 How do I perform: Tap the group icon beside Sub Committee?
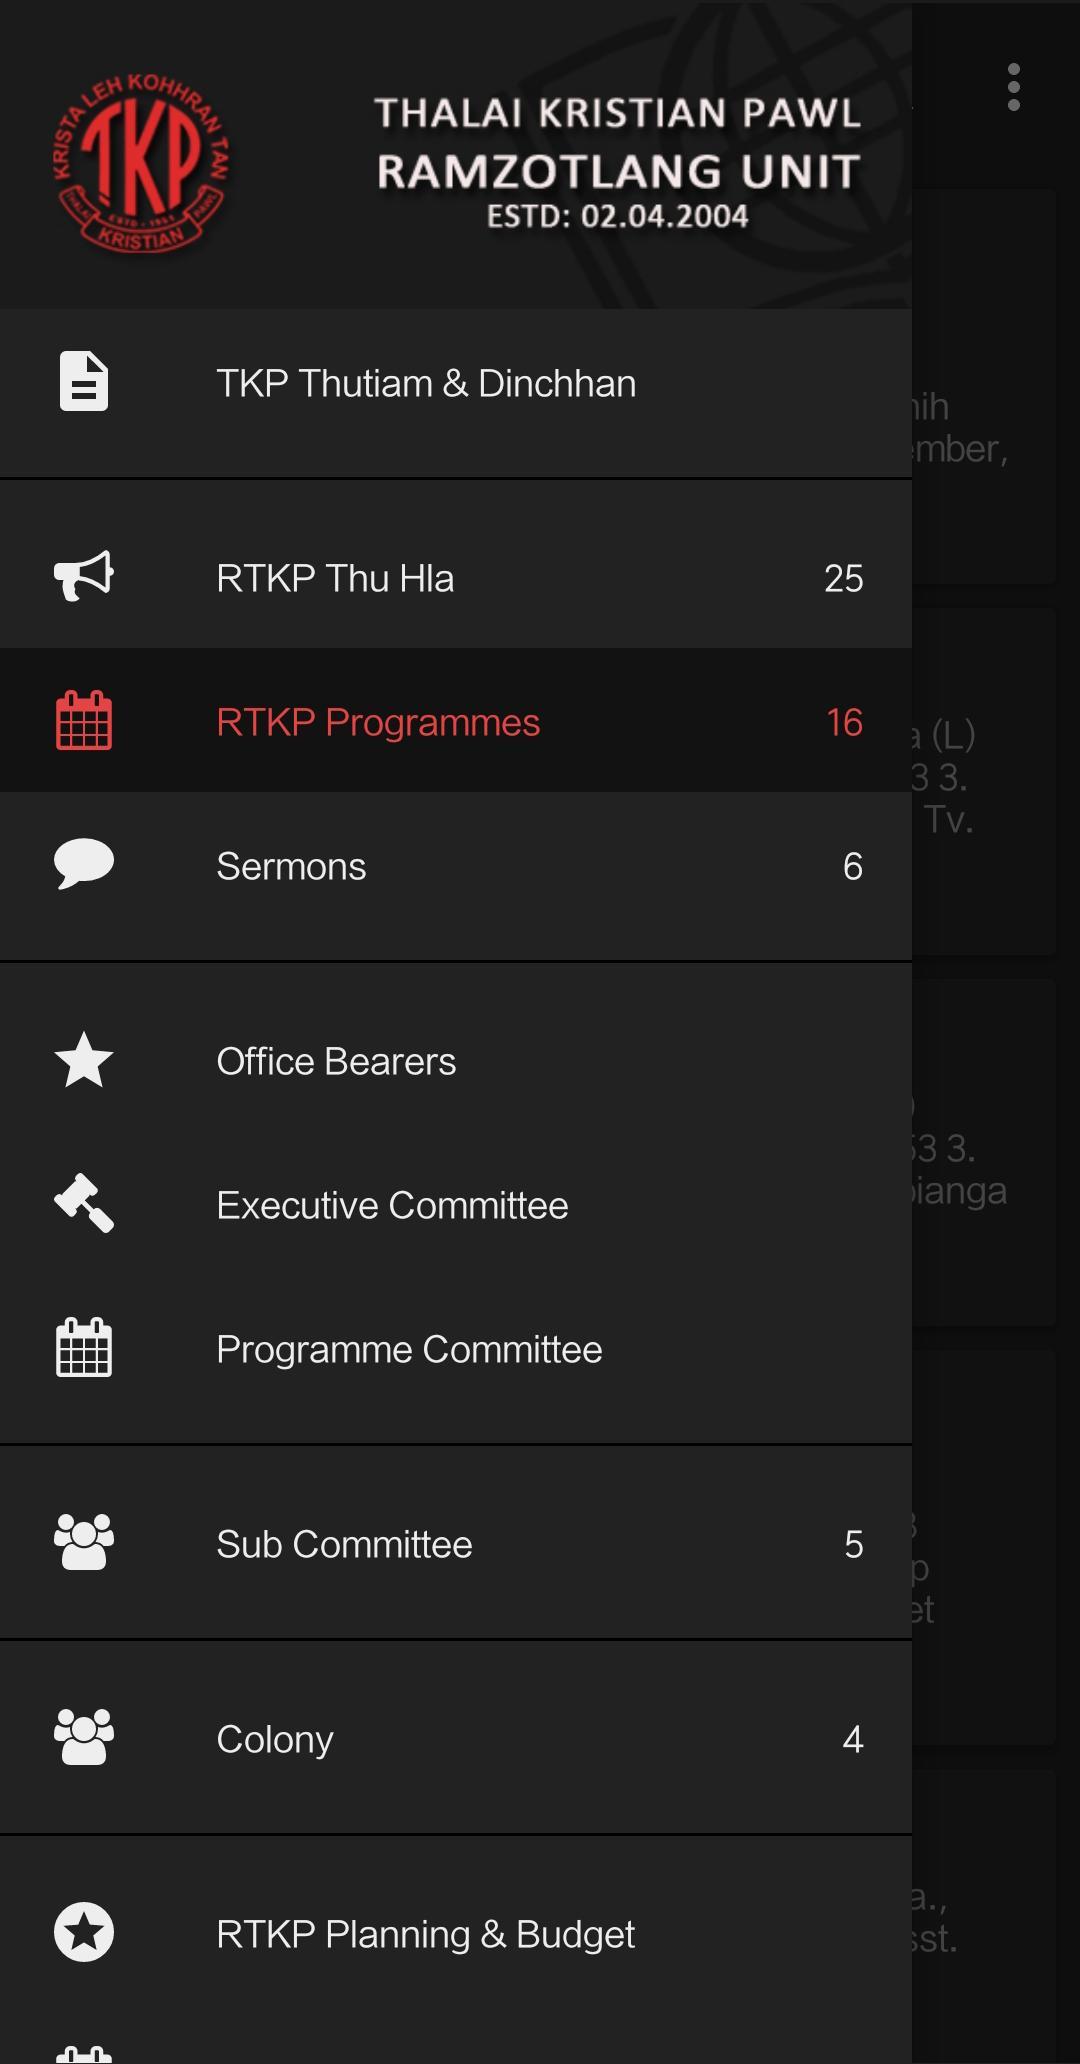[84, 1543]
